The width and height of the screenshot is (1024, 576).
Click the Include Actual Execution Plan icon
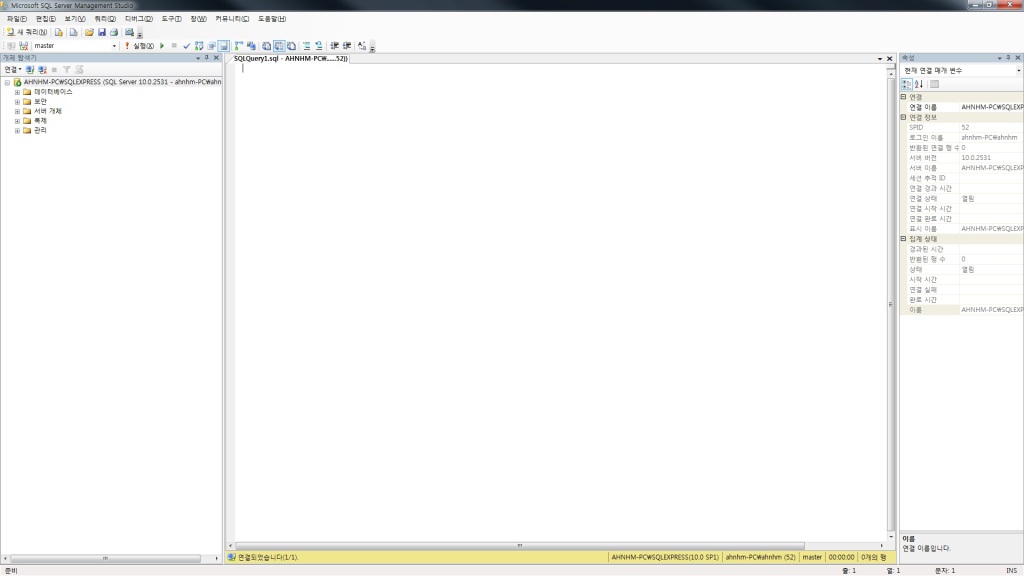click(238, 46)
